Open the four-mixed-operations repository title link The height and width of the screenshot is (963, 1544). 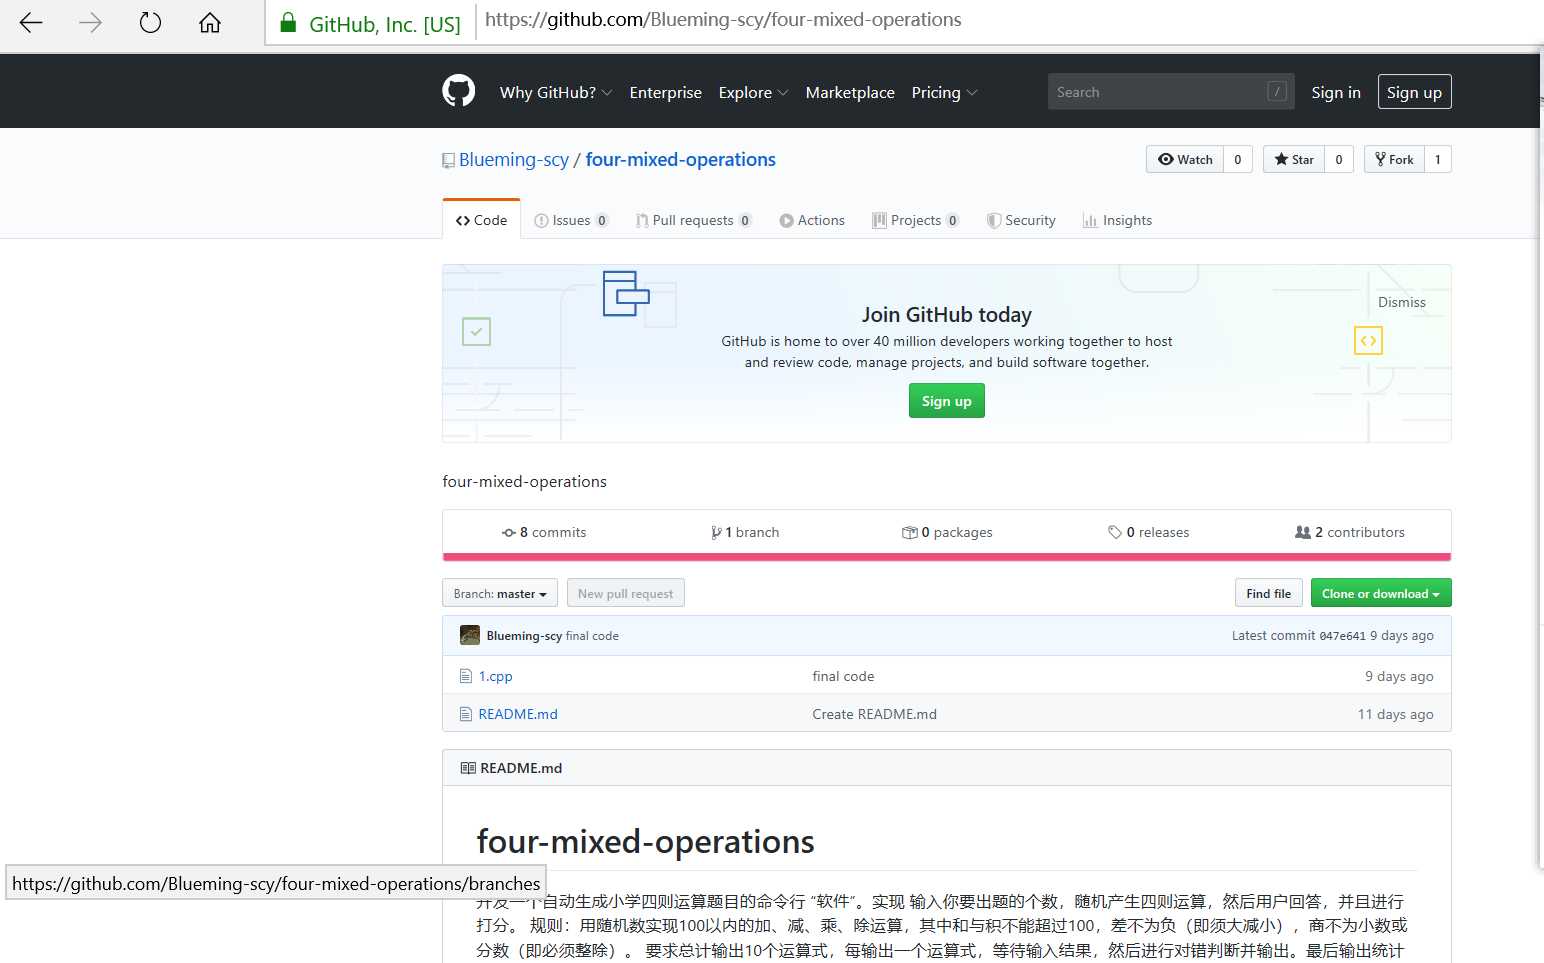click(680, 160)
